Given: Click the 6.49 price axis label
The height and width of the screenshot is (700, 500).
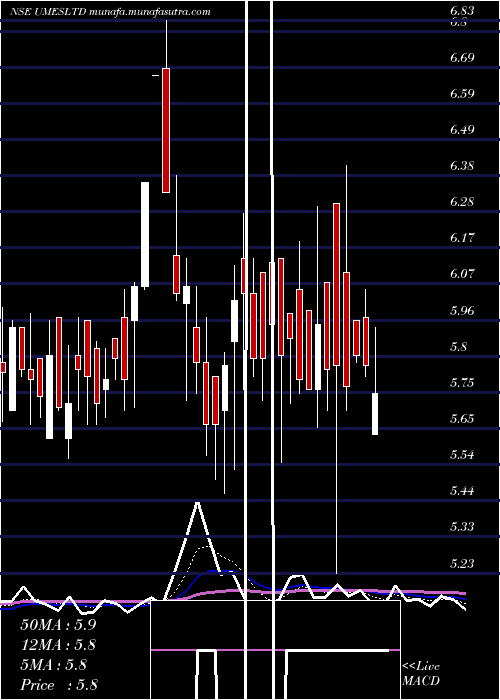Looking at the screenshot, I should (x=462, y=129).
